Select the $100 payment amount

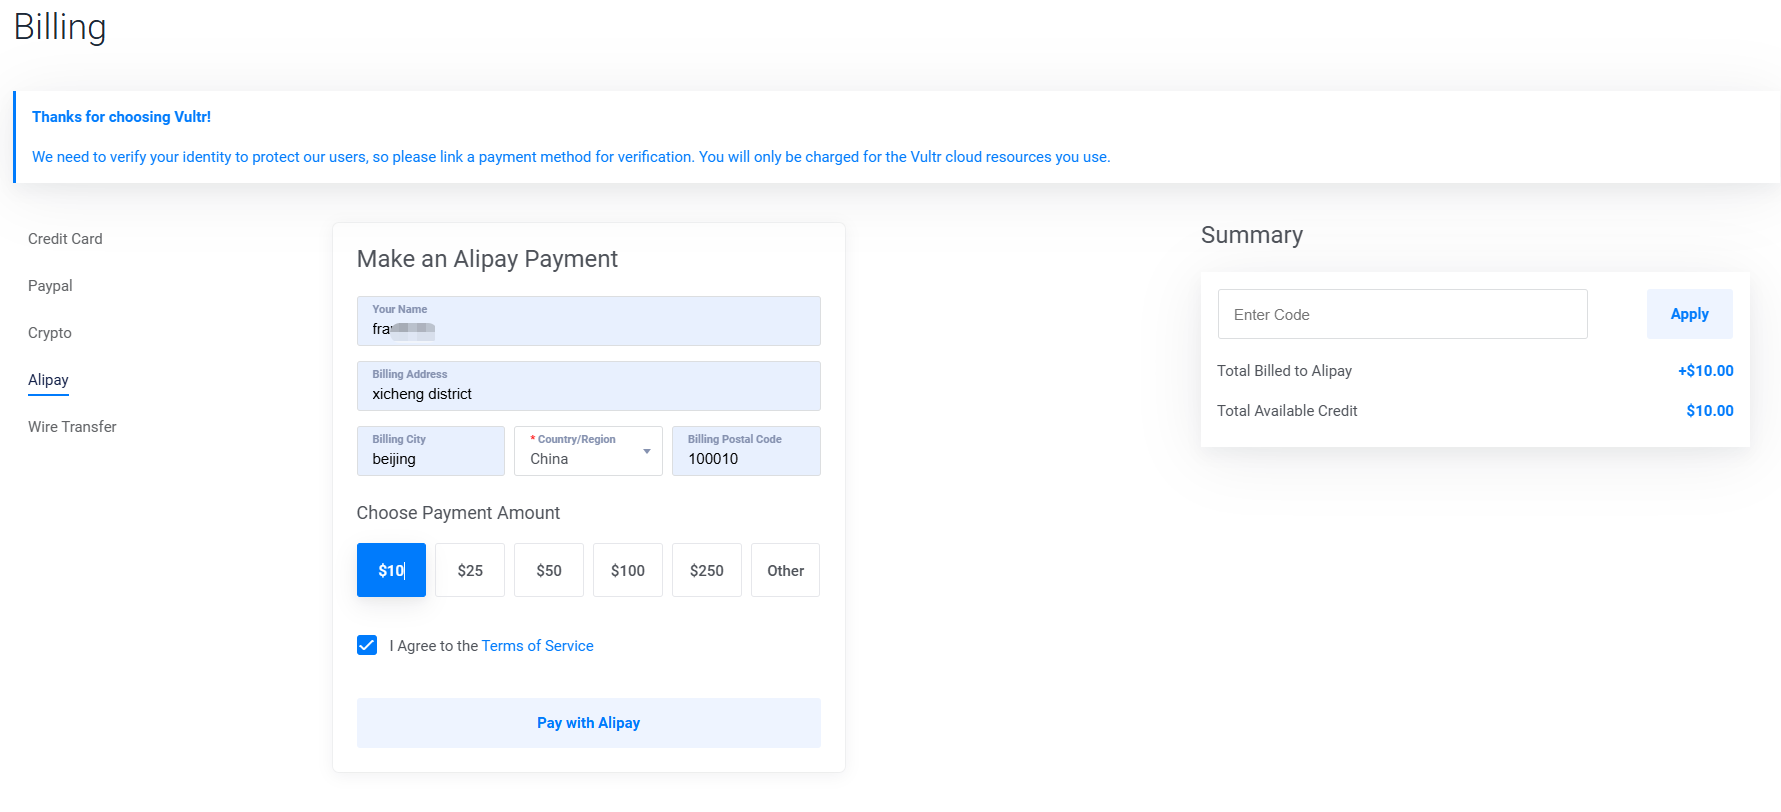[628, 570]
